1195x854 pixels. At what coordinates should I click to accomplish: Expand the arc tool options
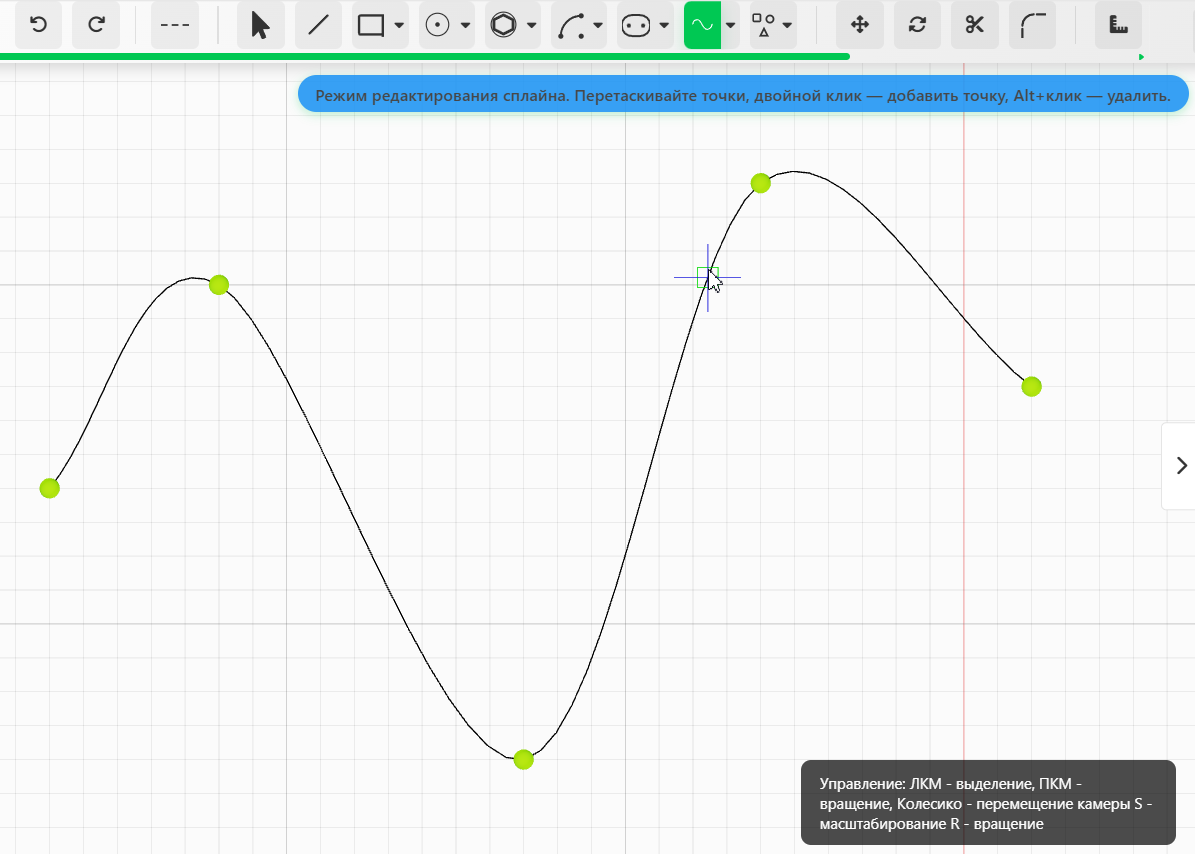pos(598,25)
